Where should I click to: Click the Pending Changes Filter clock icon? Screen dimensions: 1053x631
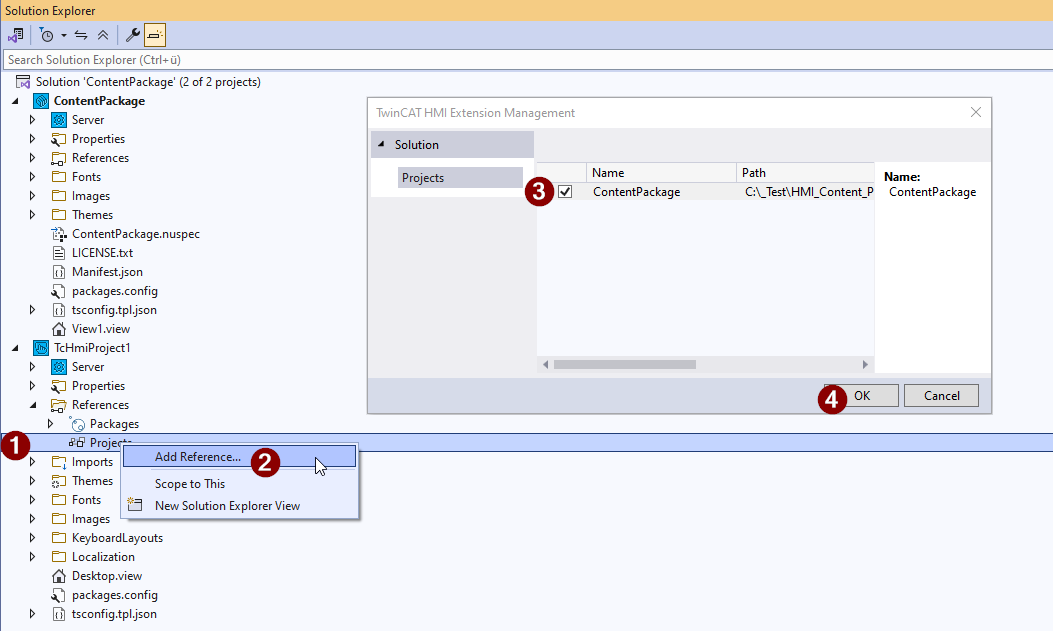(46, 35)
